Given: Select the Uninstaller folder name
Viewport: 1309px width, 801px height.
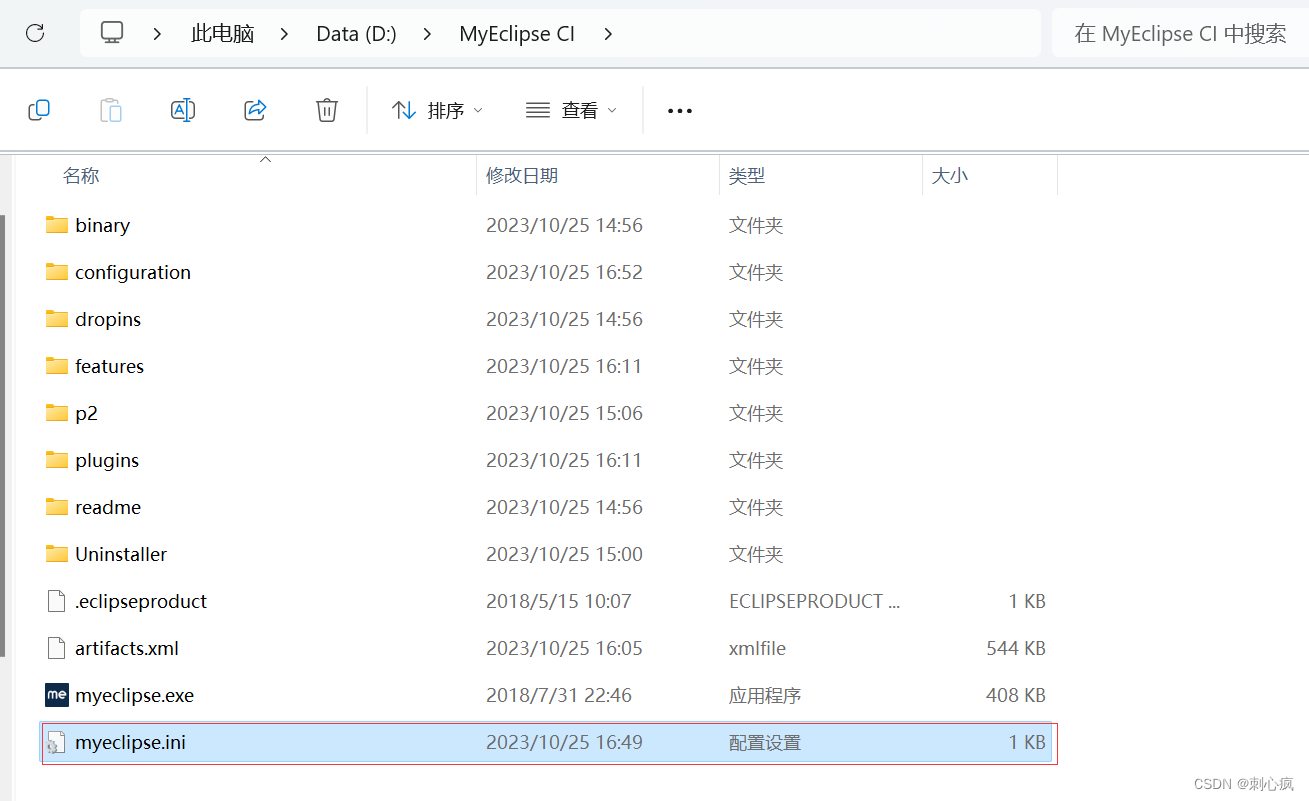Looking at the screenshot, I should coord(121,555).
